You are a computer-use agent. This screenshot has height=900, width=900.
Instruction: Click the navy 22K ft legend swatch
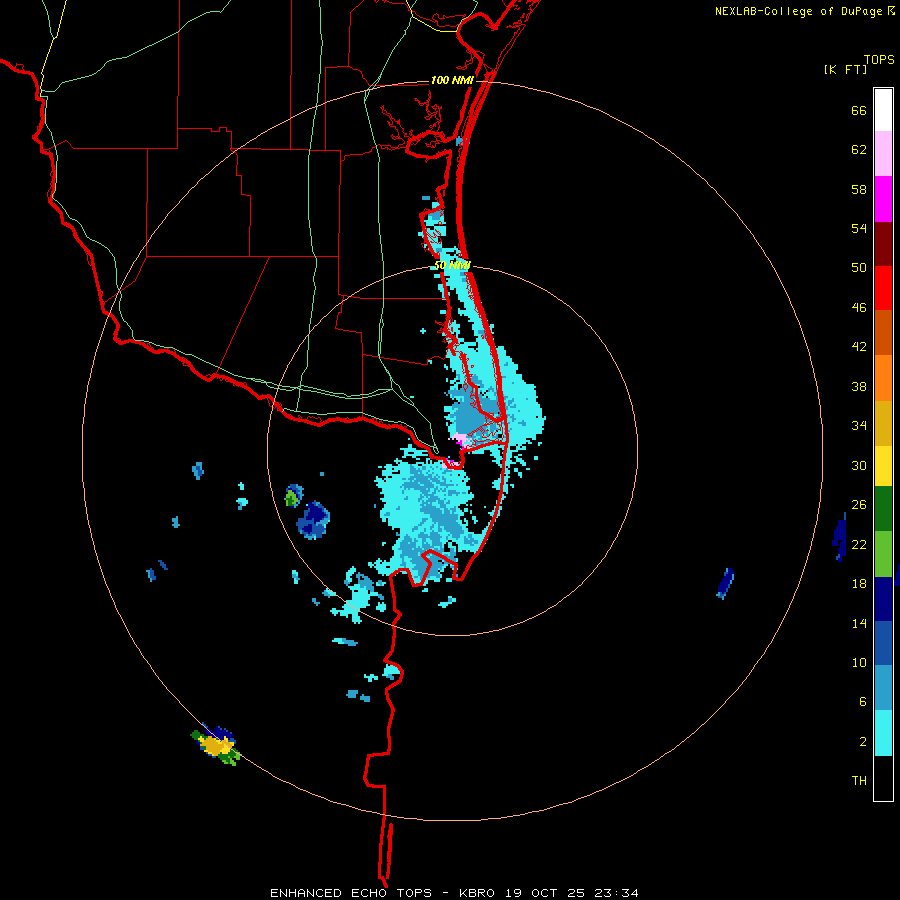tap(883, 599)
